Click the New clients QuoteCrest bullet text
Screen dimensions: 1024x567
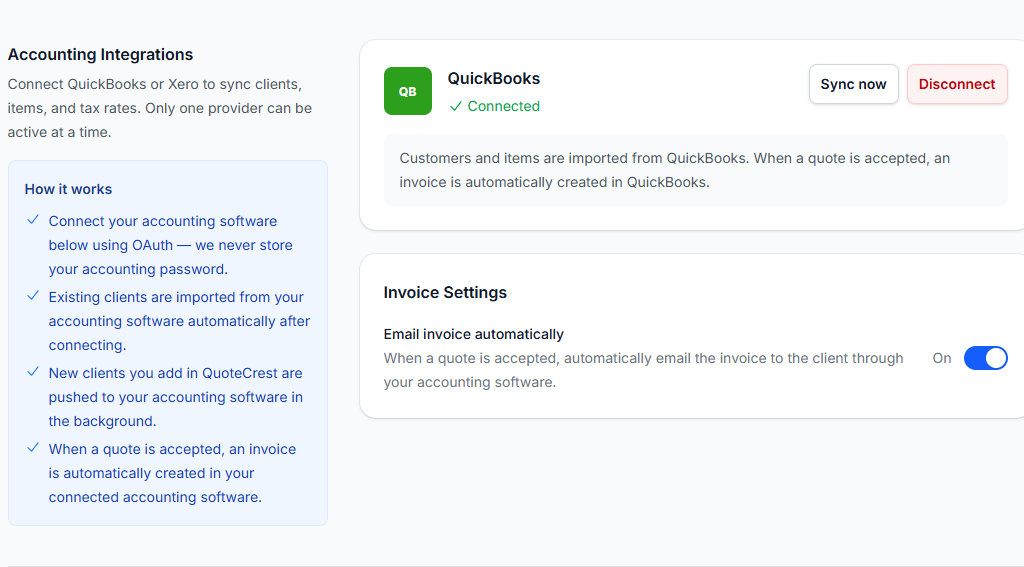[x=176, y=397]
